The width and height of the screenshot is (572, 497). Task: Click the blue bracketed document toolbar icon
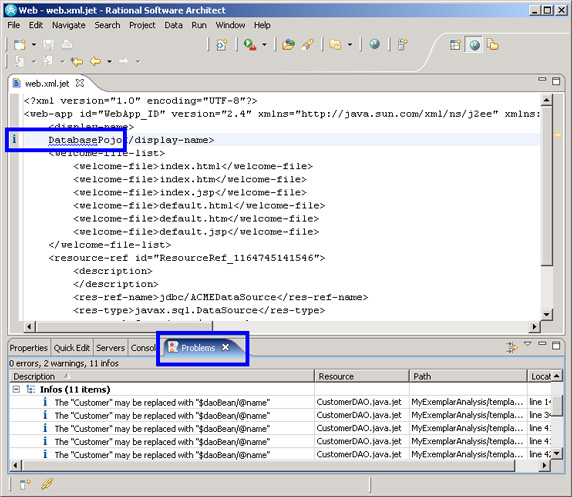tap(221, 45)
